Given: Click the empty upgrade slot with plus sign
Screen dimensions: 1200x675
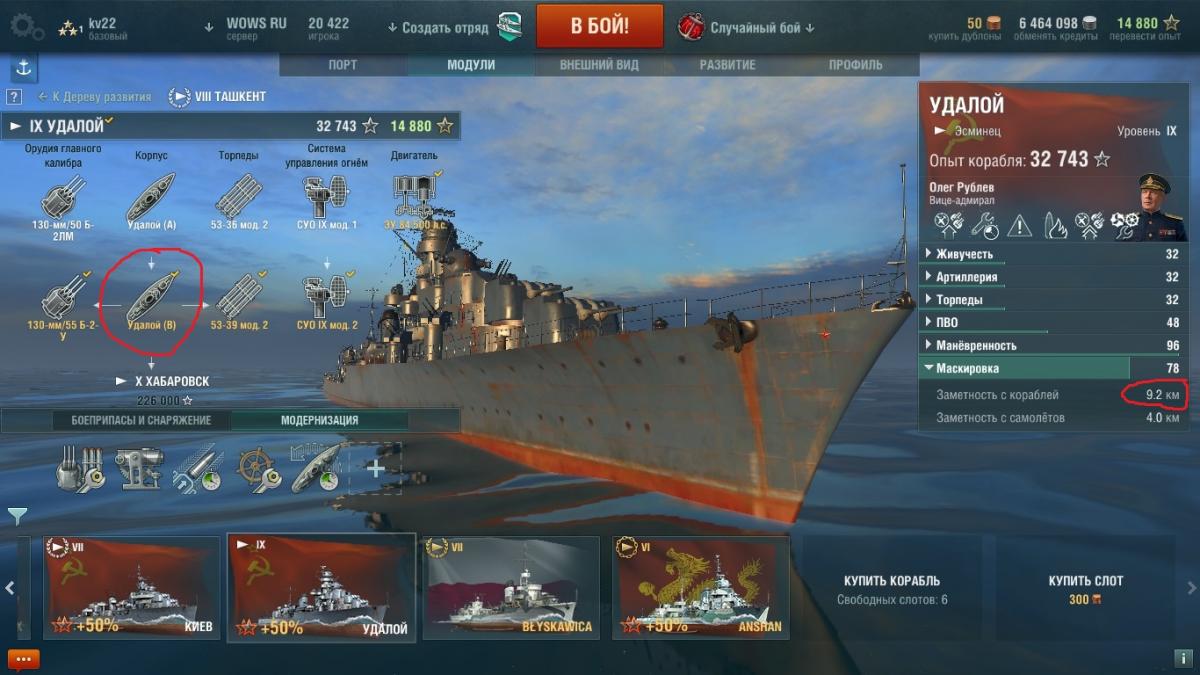Looking at the screenshot, I should click(376, 468).
